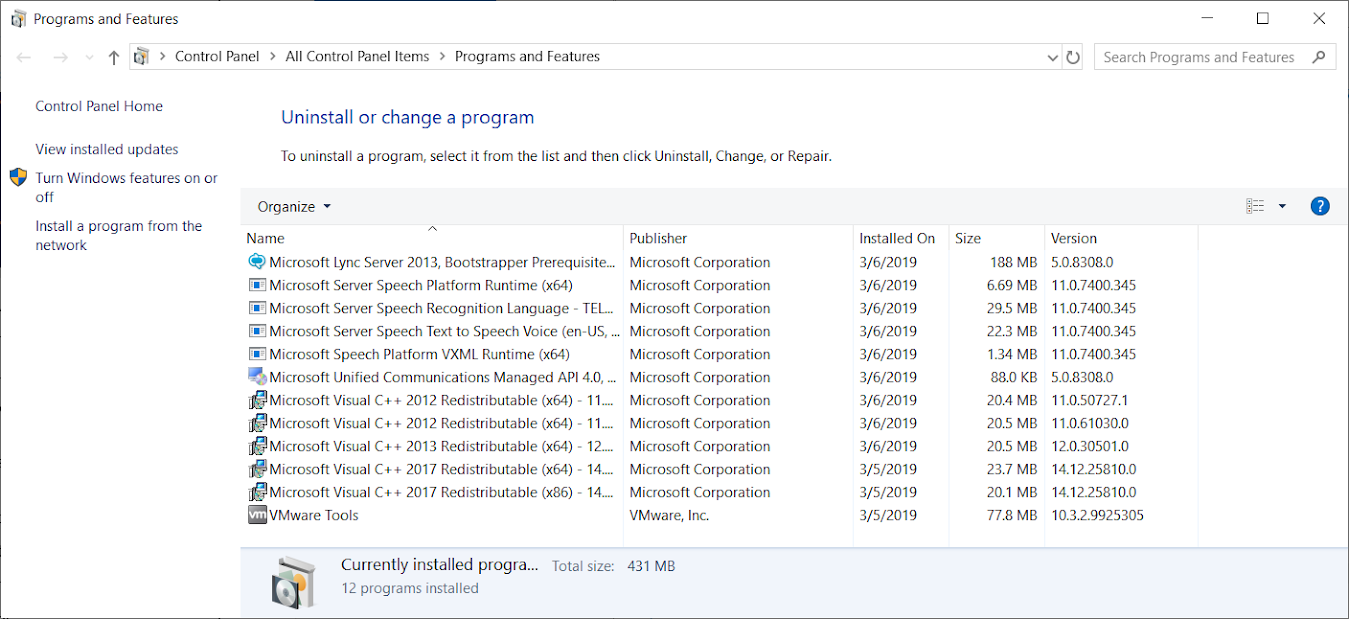Click the Microsoft Lync Server 2013 program icon

pyautogui.click(x=257, y=262)
